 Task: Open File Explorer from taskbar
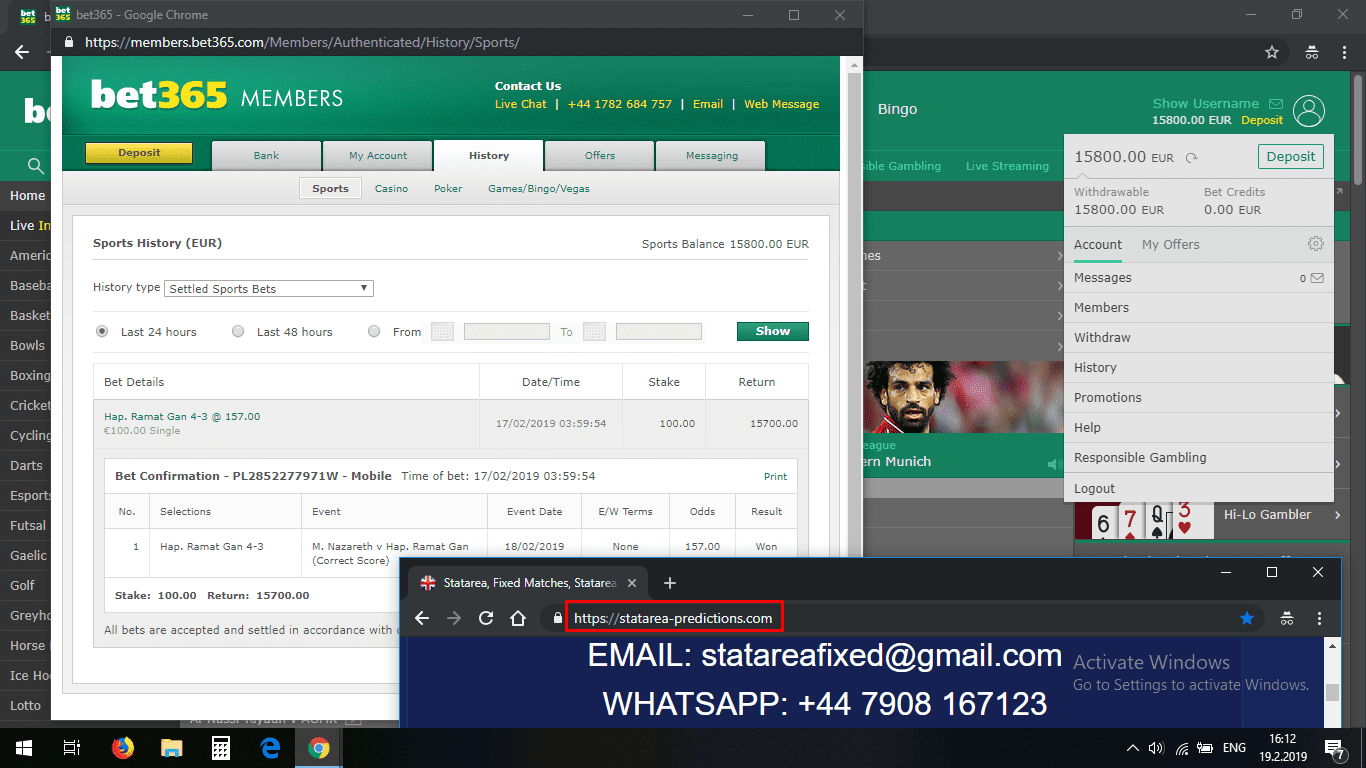point(172,747)
